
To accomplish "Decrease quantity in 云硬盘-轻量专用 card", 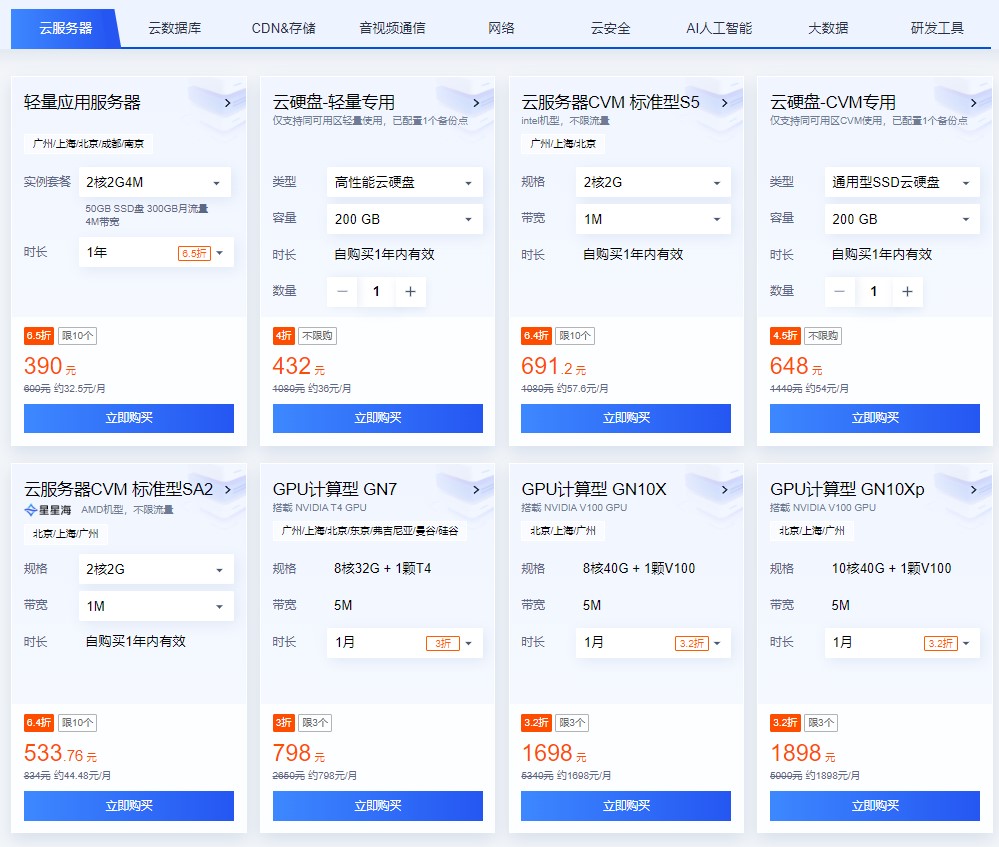I will (342, 291).
